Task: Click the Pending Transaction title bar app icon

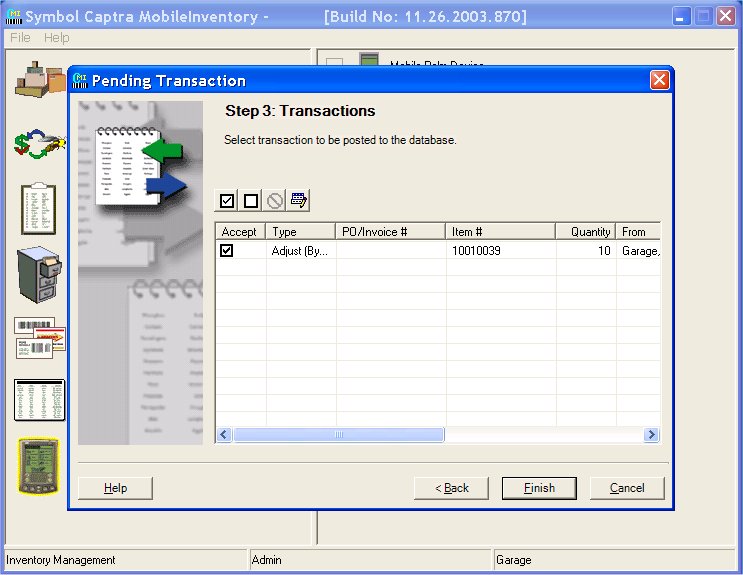Action: (x=80, y=81)
